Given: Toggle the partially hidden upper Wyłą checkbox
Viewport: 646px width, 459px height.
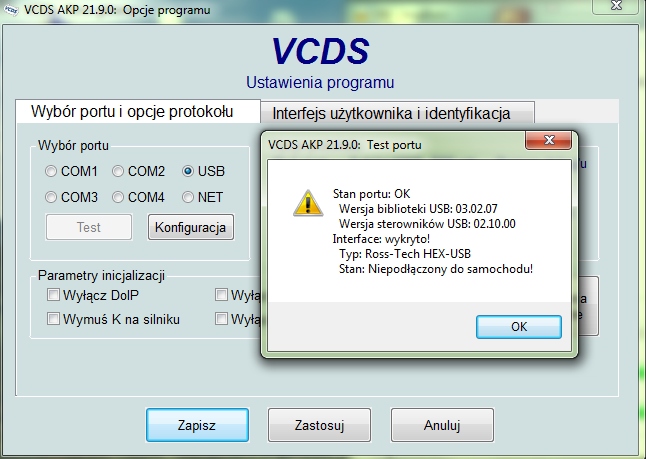Looking at the screenshot, I should click(221, 295).
